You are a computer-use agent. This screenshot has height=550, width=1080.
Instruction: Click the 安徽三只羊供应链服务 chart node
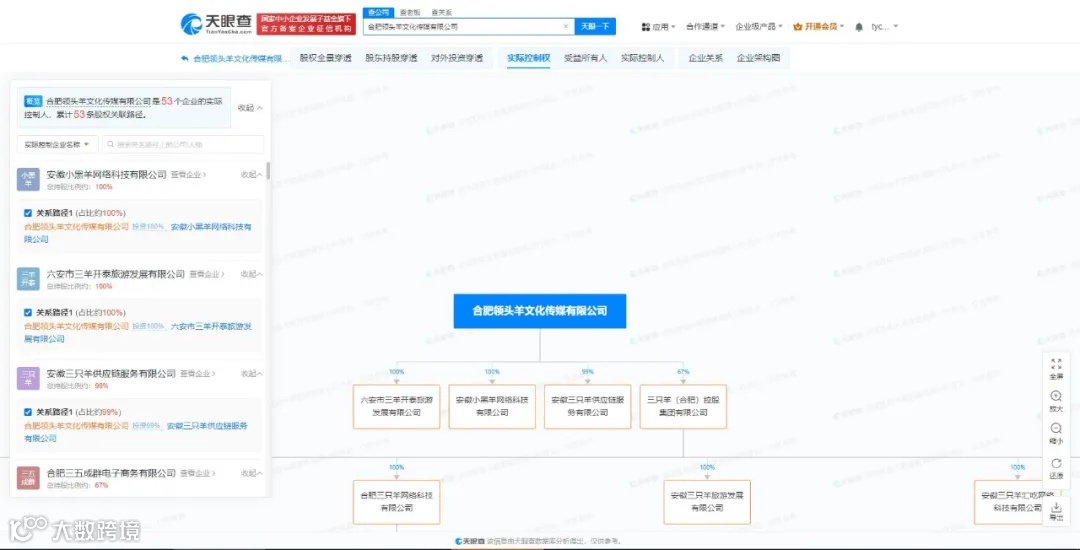coord(588,406)
